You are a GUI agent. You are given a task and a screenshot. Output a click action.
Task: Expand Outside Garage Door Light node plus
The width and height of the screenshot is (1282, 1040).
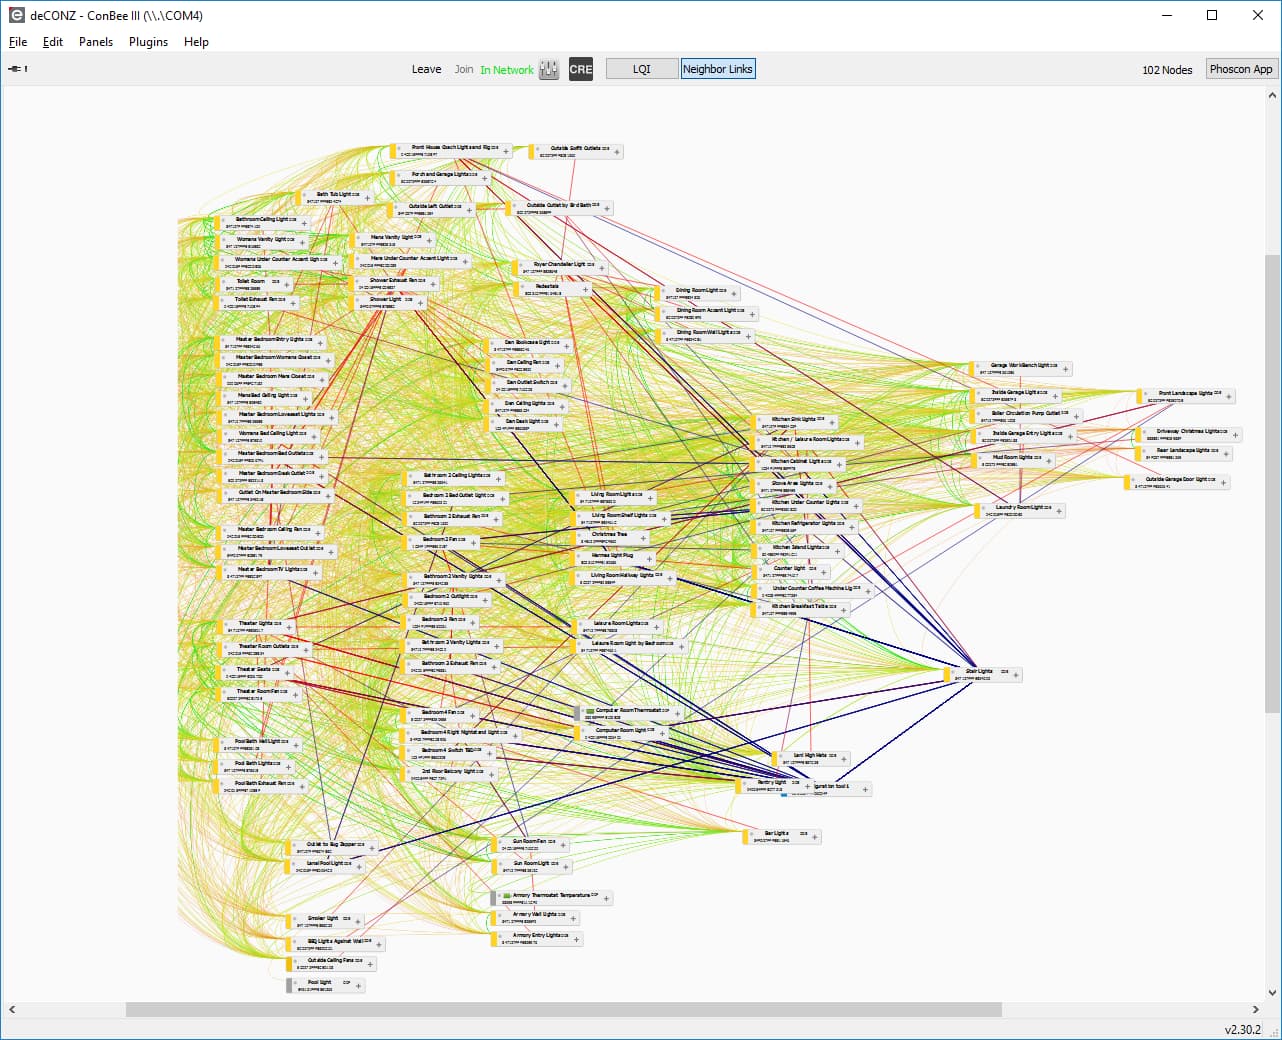(x=1223, y=483)
